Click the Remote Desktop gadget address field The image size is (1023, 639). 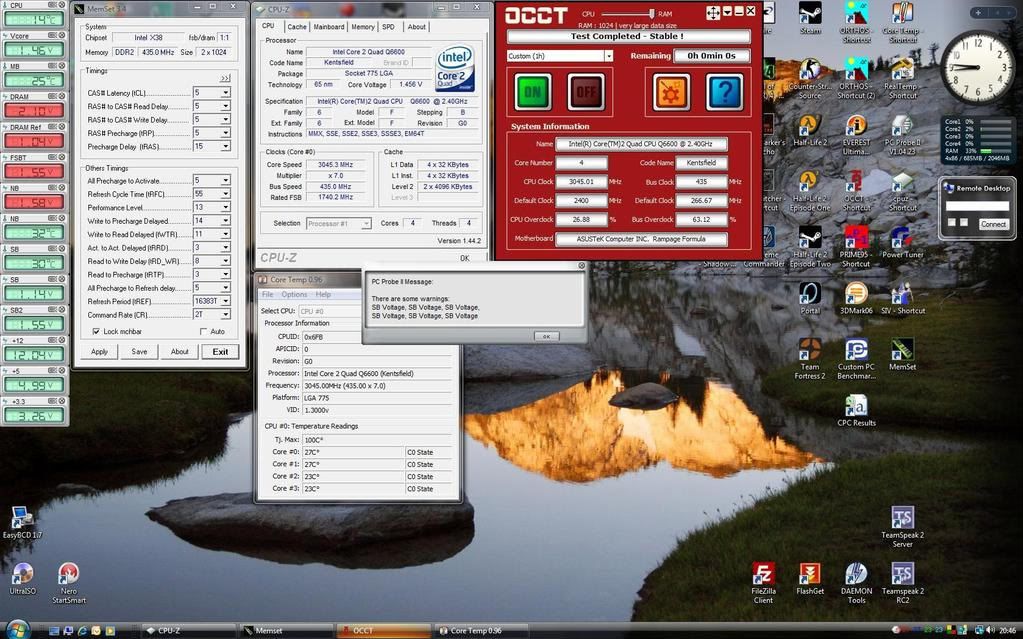point(977,206)
